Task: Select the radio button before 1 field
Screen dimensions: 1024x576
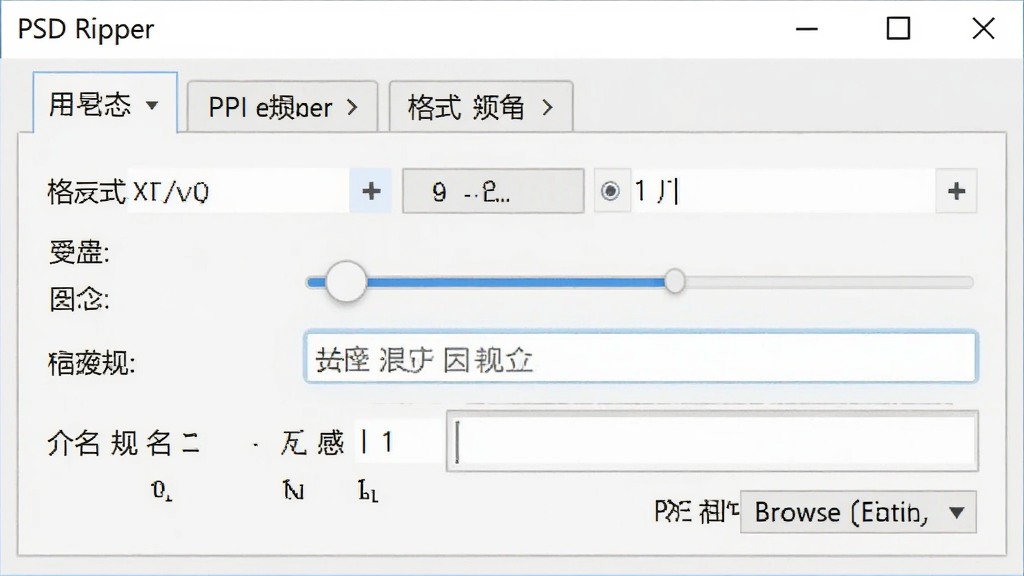Action: coord(610,191)
